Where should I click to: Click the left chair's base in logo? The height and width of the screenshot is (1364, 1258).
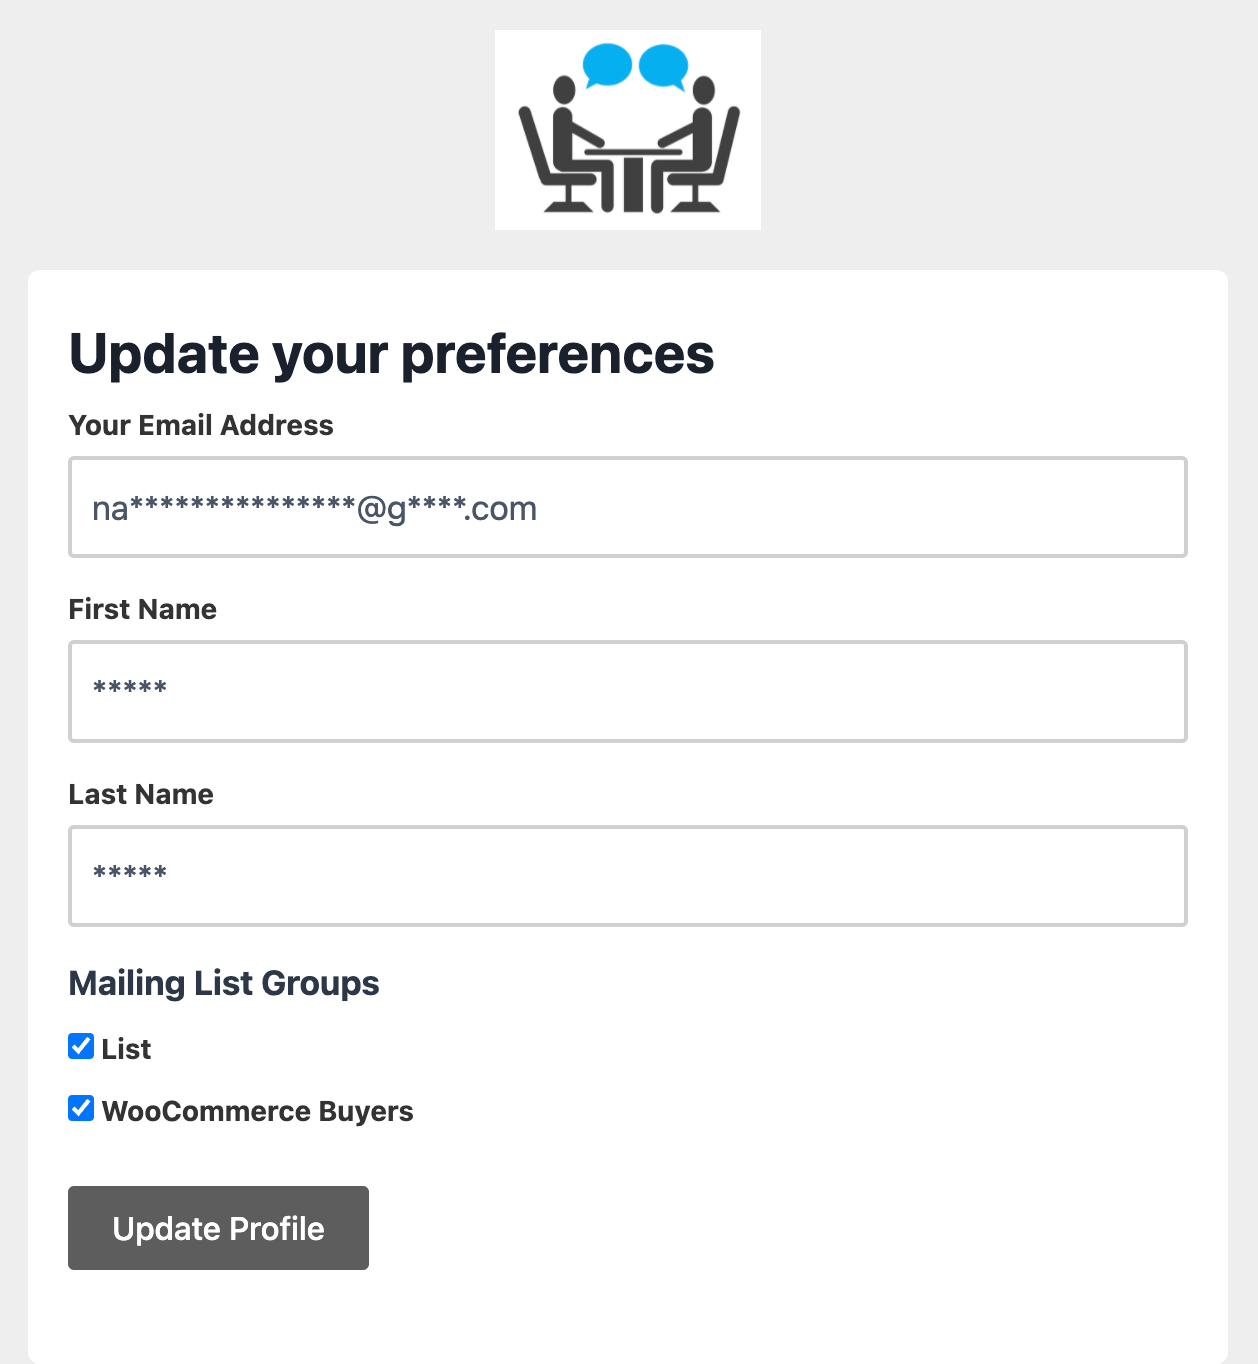coord(568,203)
